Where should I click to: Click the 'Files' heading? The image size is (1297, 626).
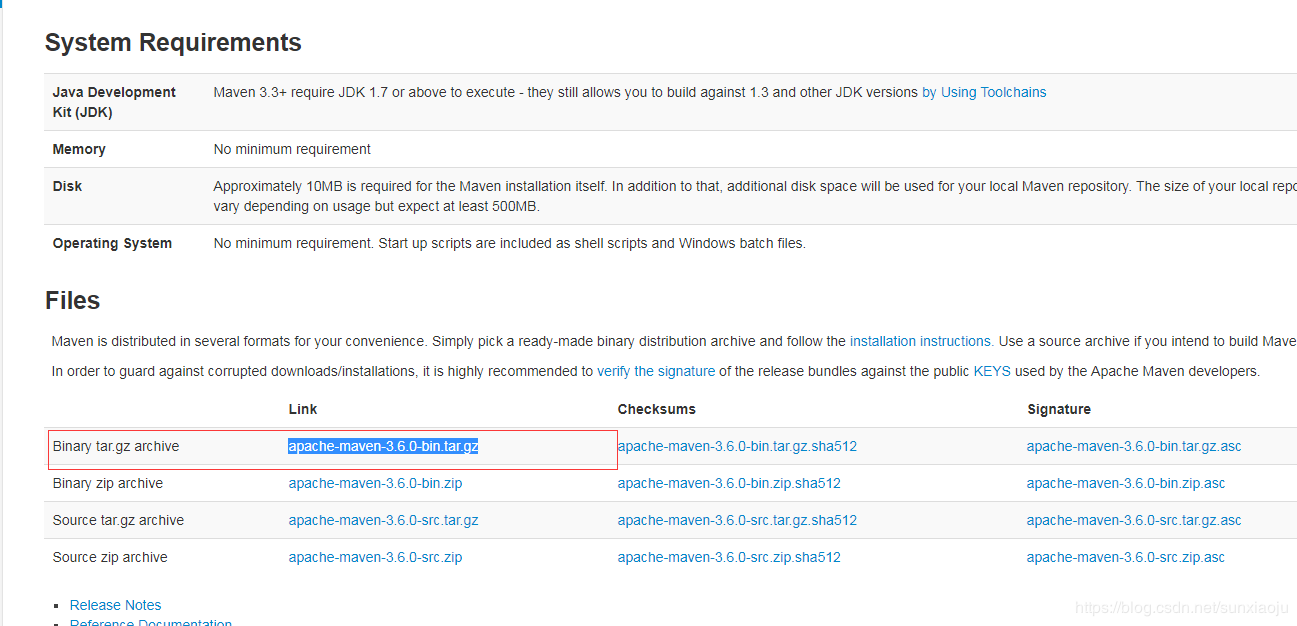point(72,301)
